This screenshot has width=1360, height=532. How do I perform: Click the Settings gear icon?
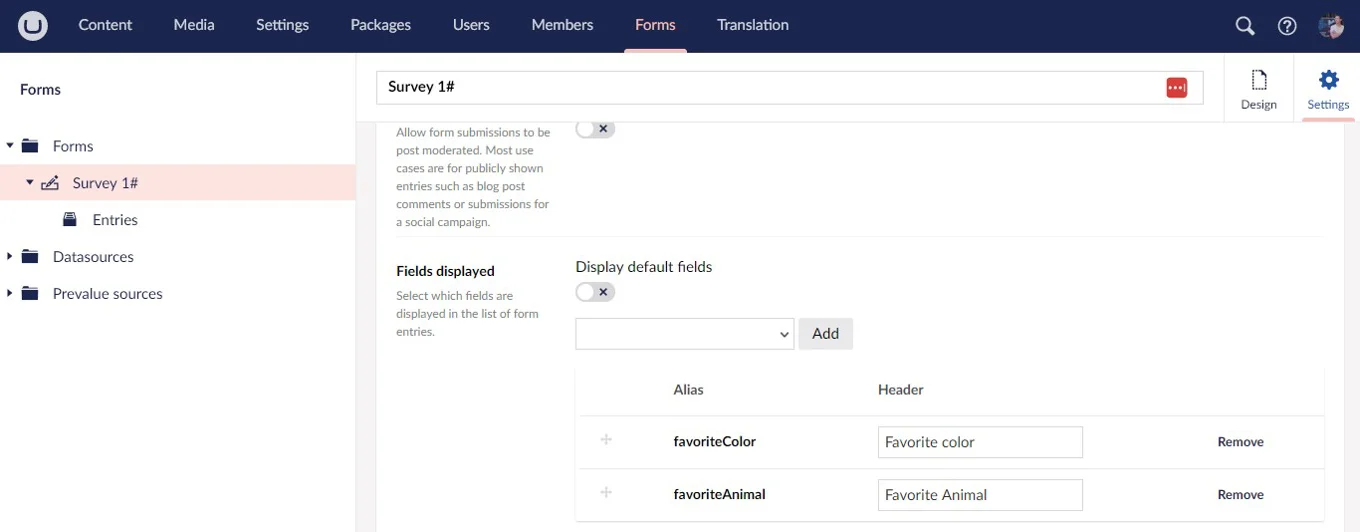1328,80
